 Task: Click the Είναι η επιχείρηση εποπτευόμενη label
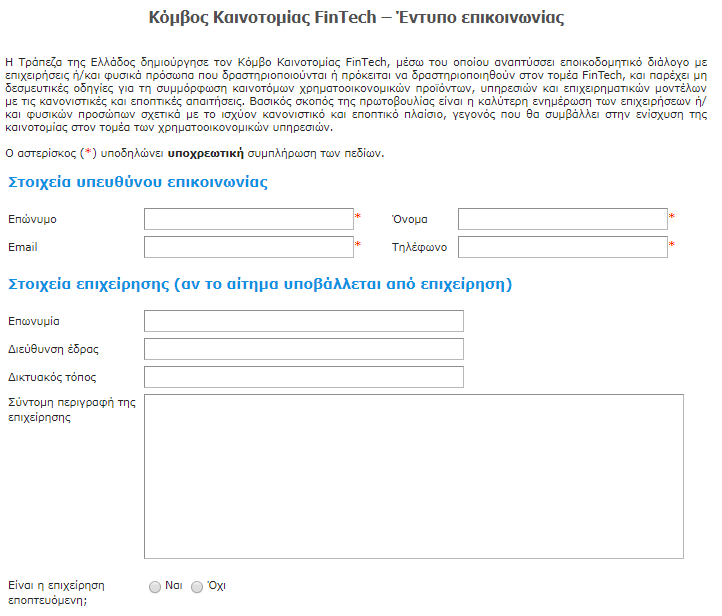click(x=56, y=593)
